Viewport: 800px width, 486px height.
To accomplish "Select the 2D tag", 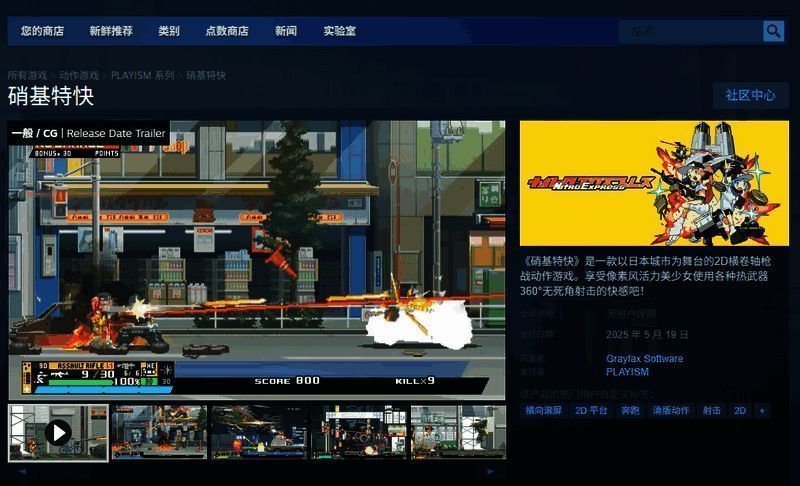I will pyautogui.click(x=740, y=411).
